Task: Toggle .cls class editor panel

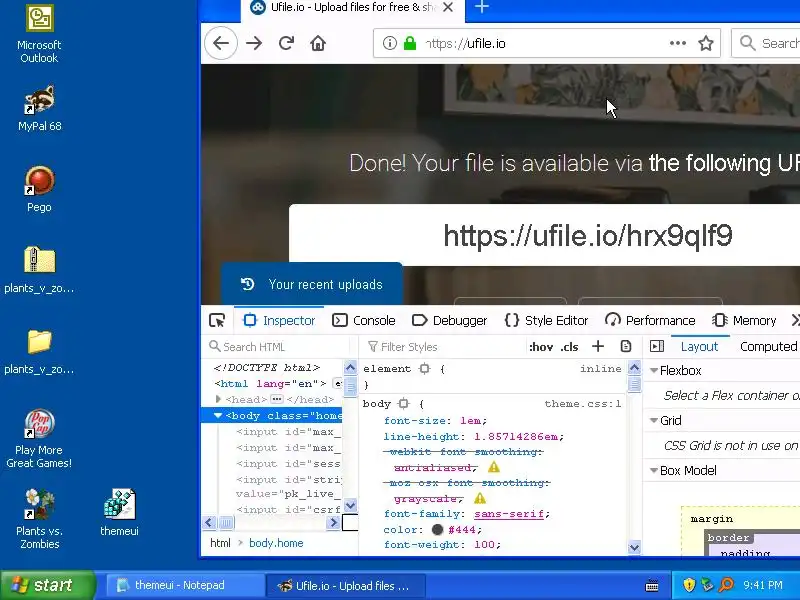Action: (569, 347)
